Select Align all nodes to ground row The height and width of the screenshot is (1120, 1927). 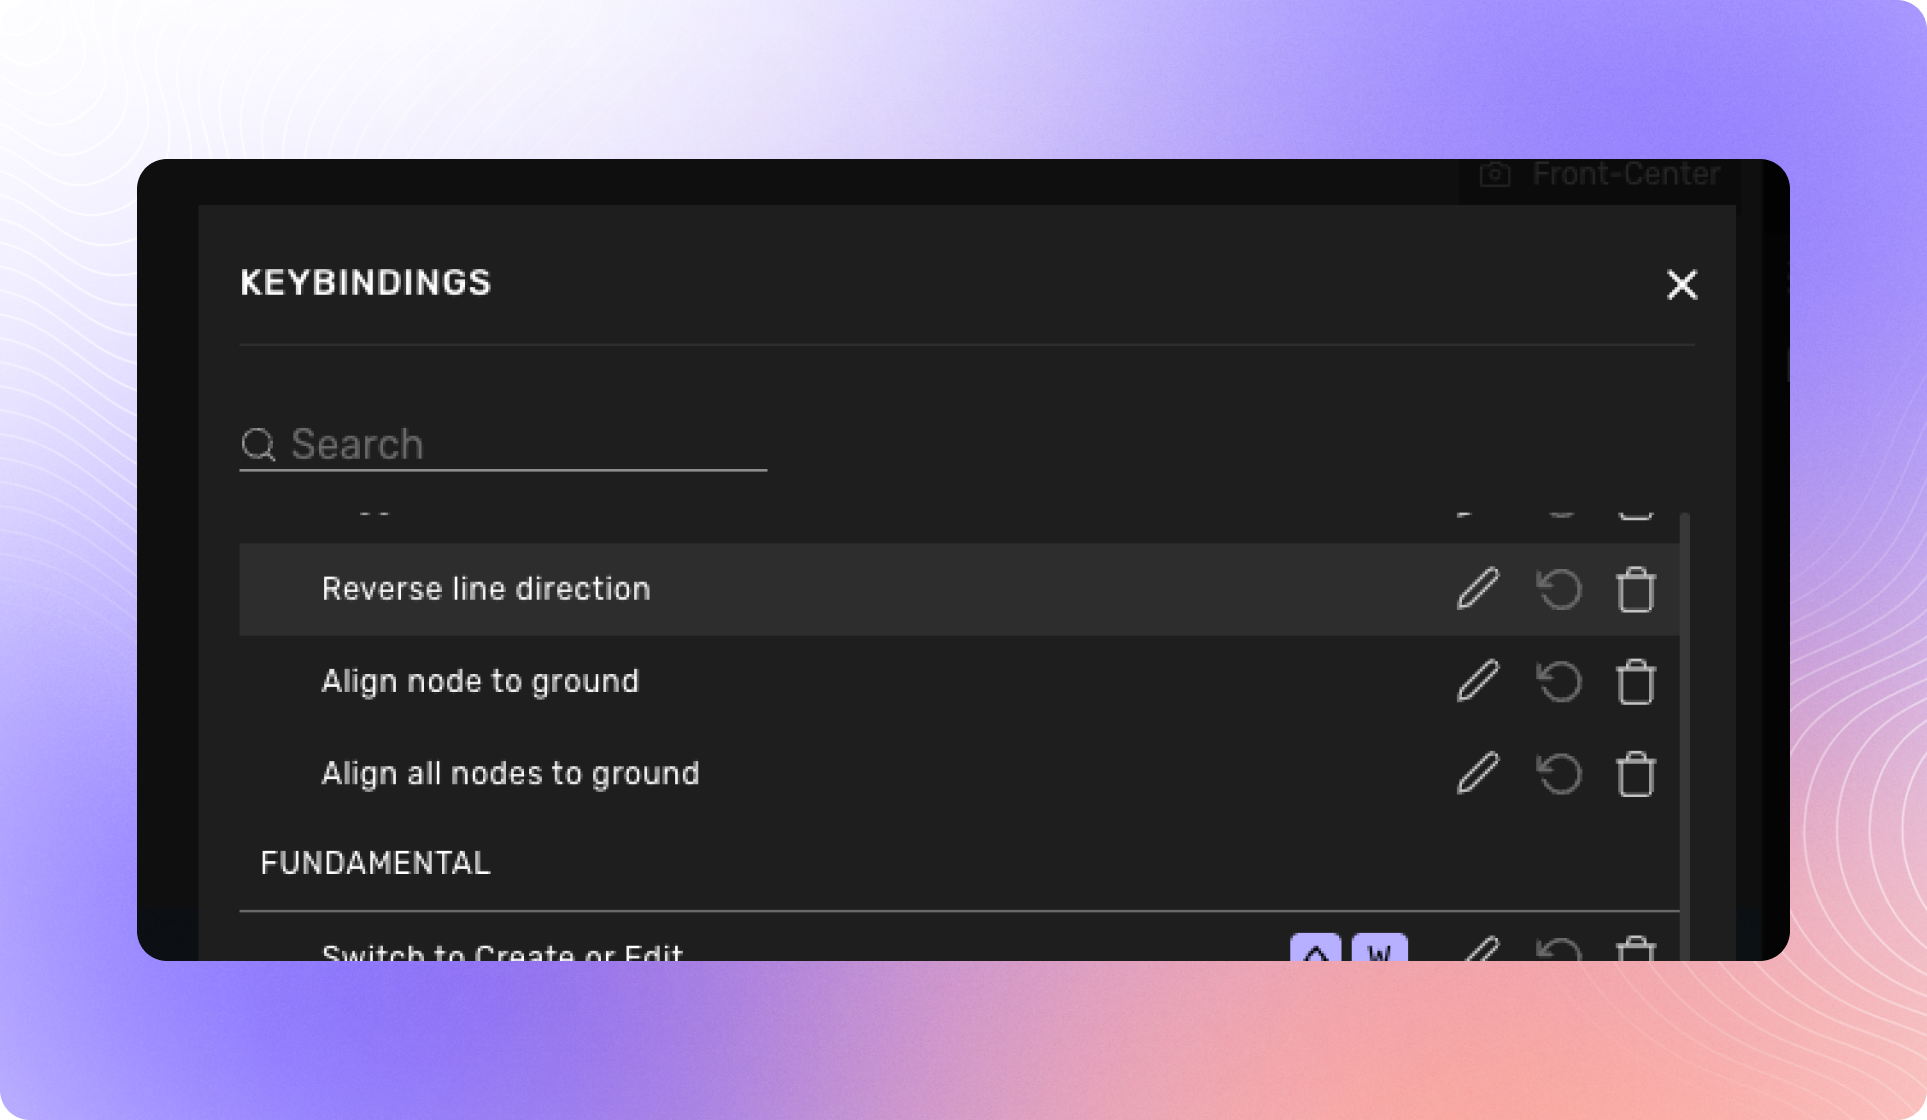point(510,774)
